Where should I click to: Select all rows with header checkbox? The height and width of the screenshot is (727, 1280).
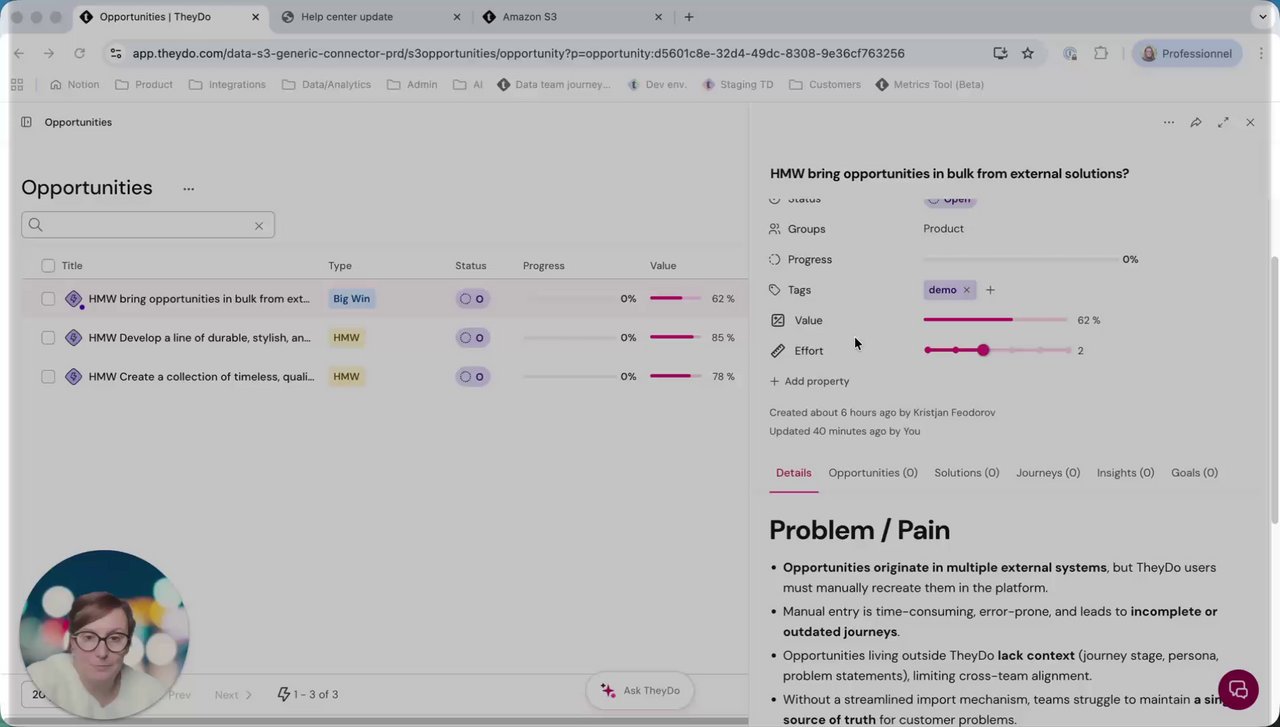tap(48, 266)
